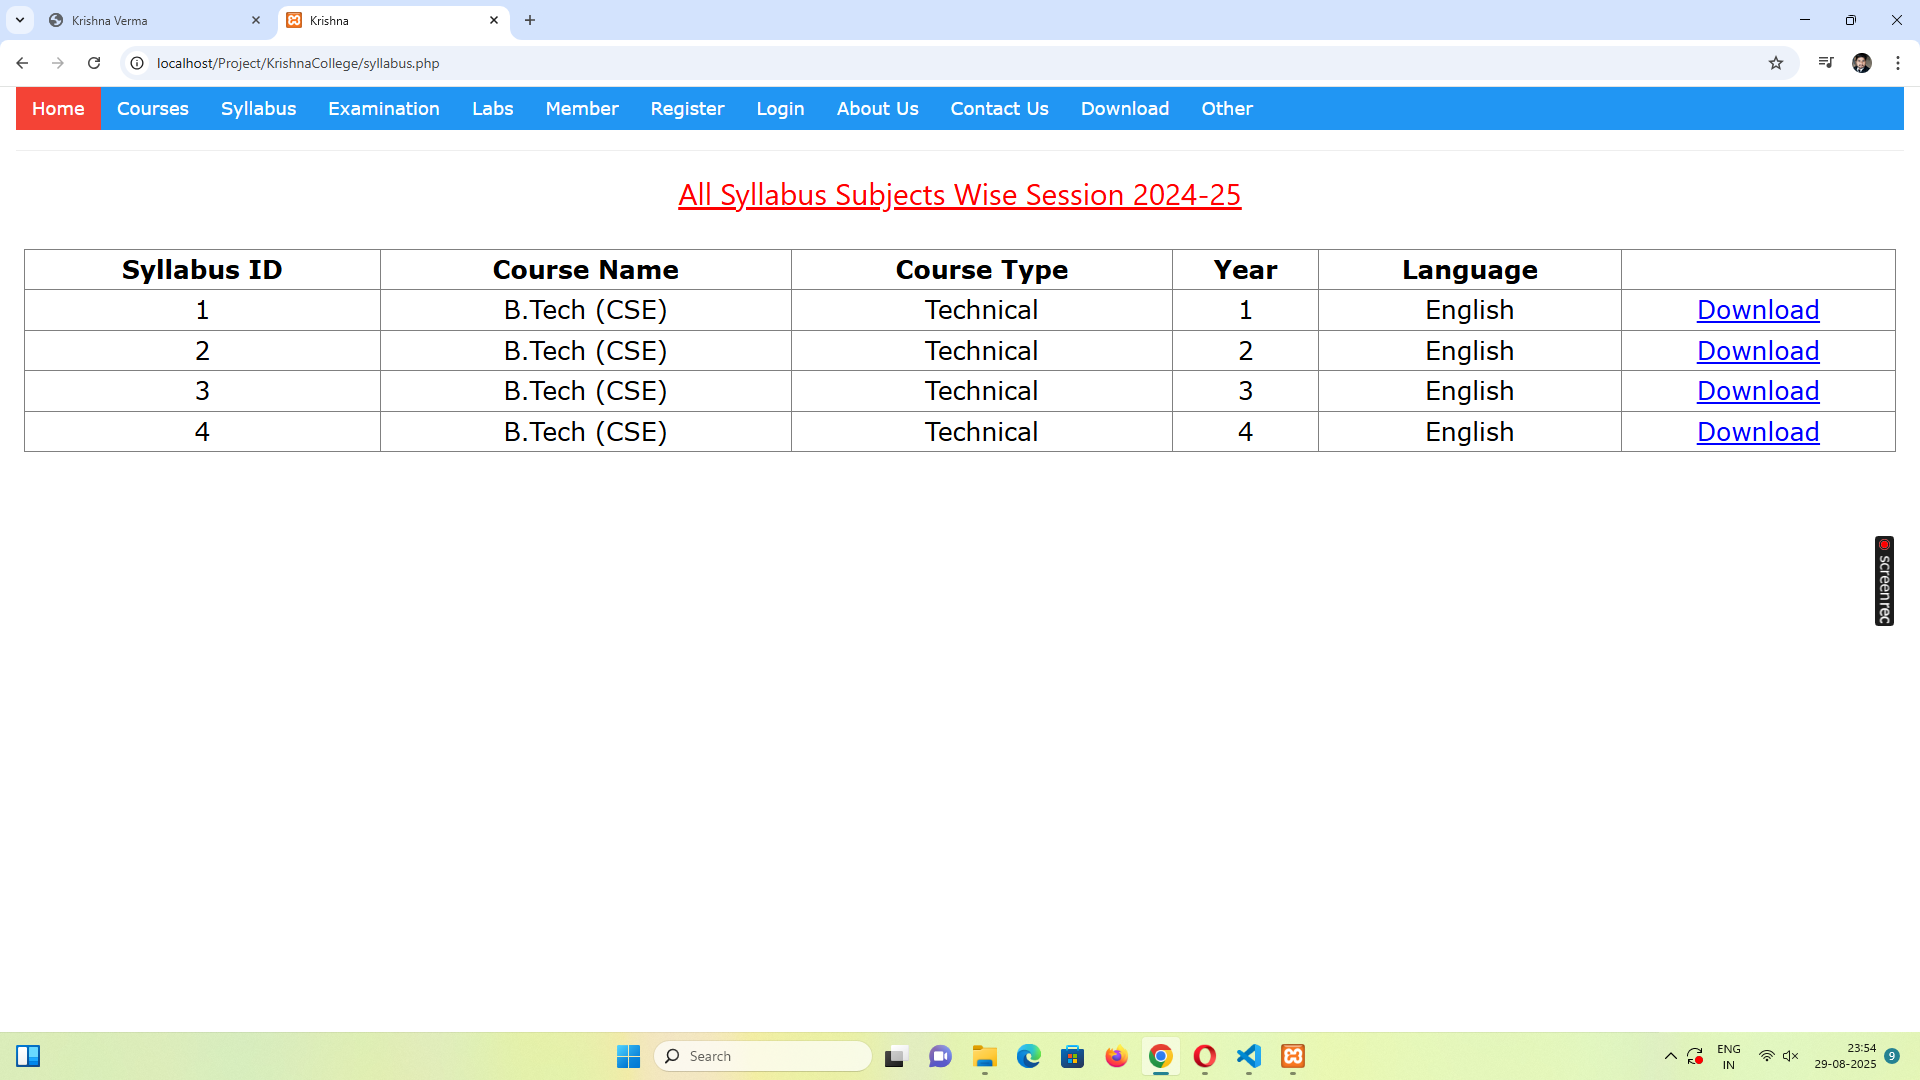Viewport: 1920px width, 1080px height.
Task: Click the Syllabus ID column header
Action: (x=202, y=270)
